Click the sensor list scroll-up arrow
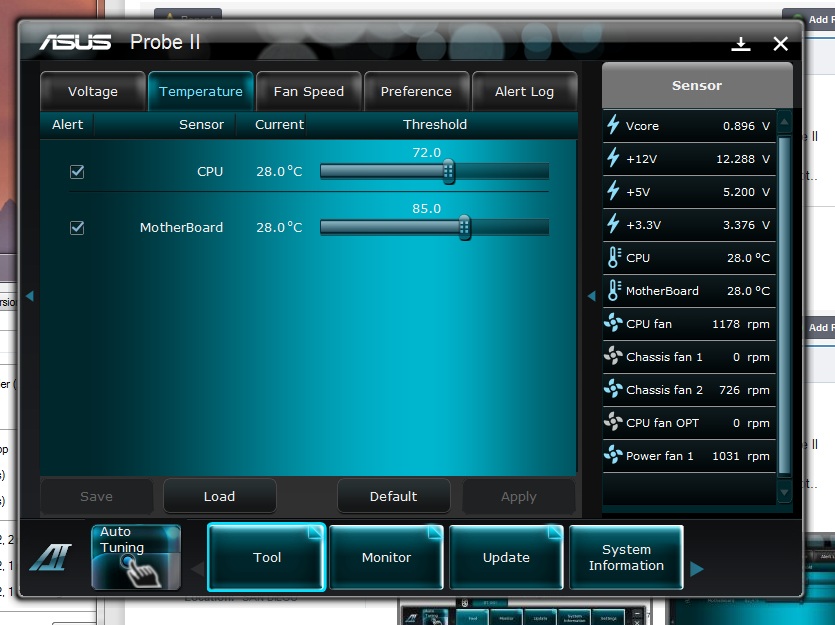Image resolution: width=835 pixels, height=625 pixels. 784,122
